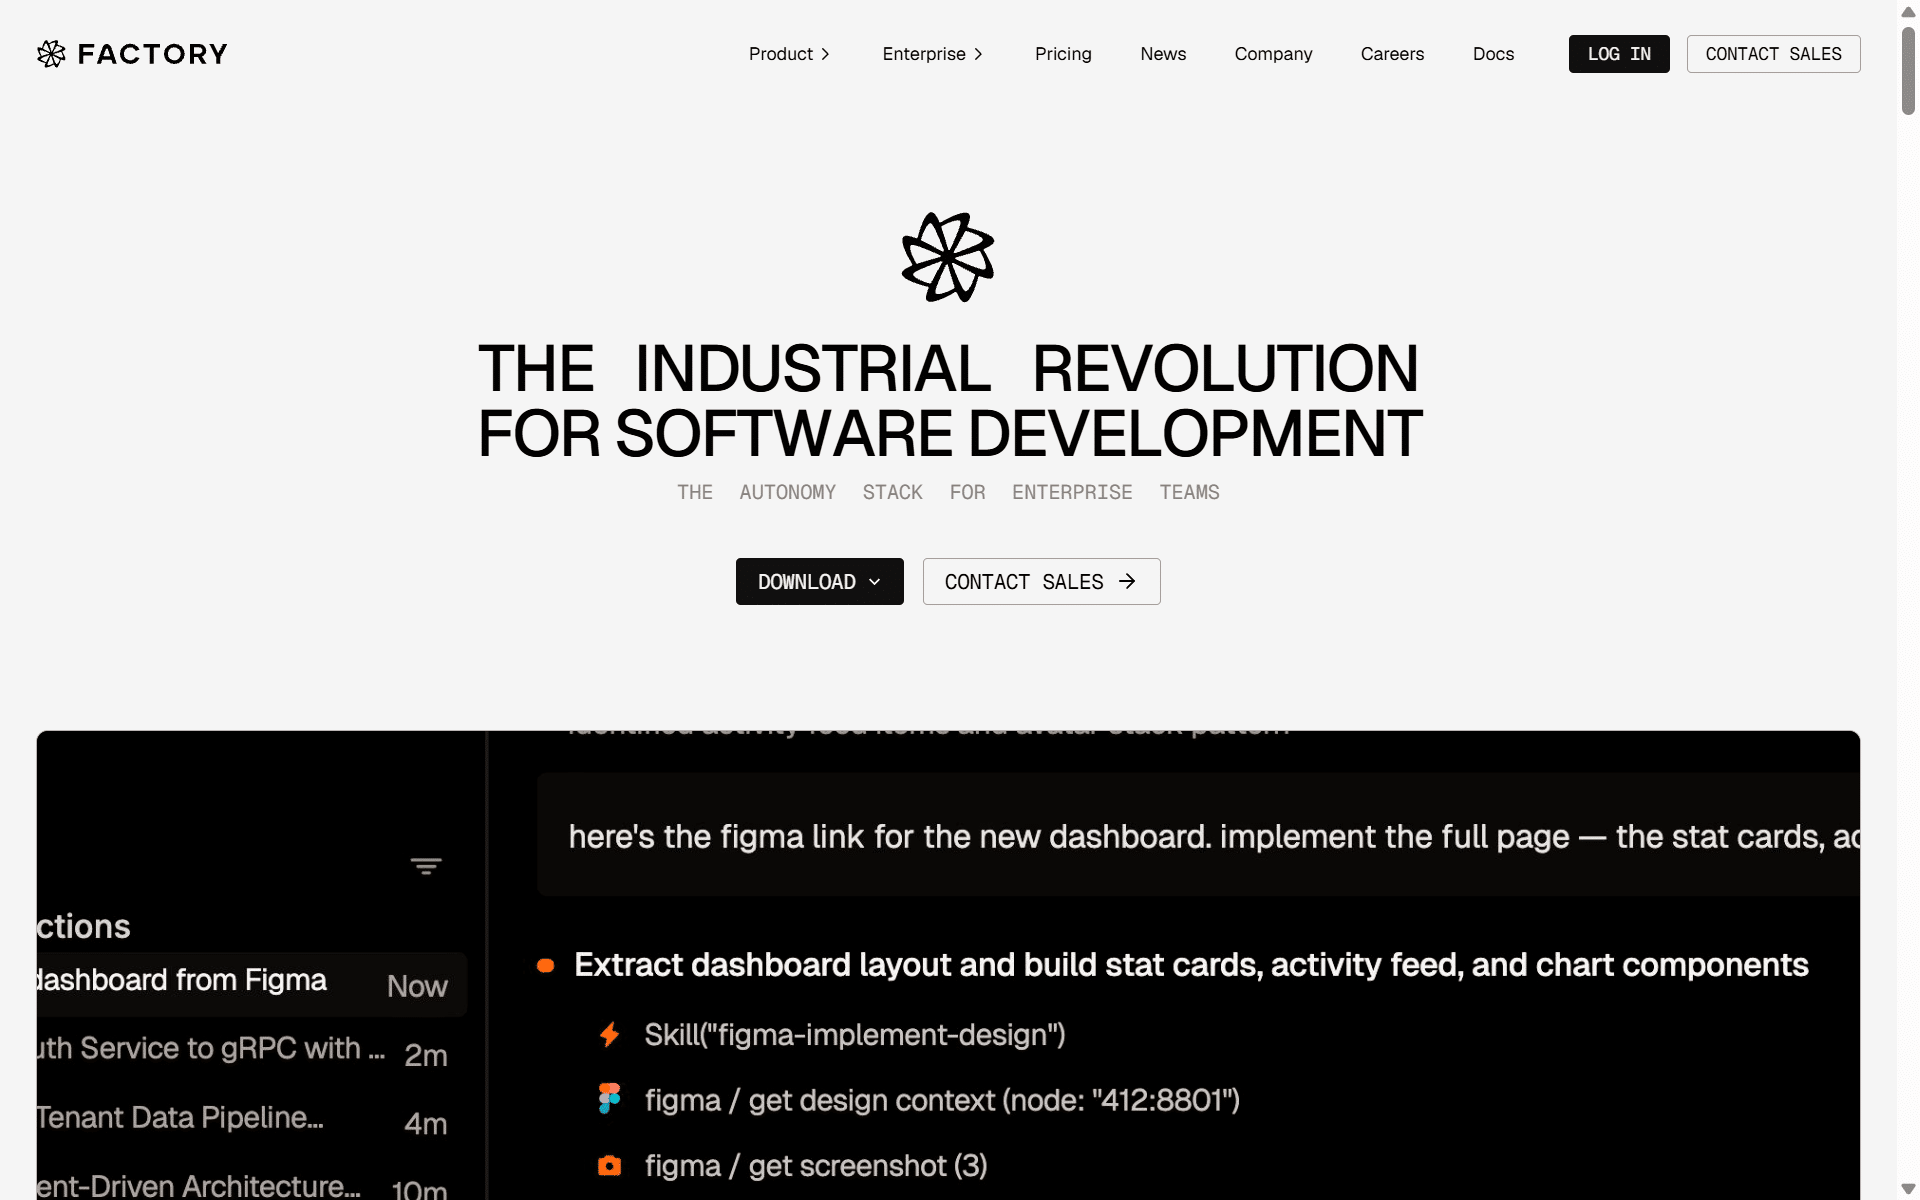The height and width of the screenshot is (1200, 1920).
Task: Click the 'Extract dashboard layout' task heading
Action: coord(1191,965)
